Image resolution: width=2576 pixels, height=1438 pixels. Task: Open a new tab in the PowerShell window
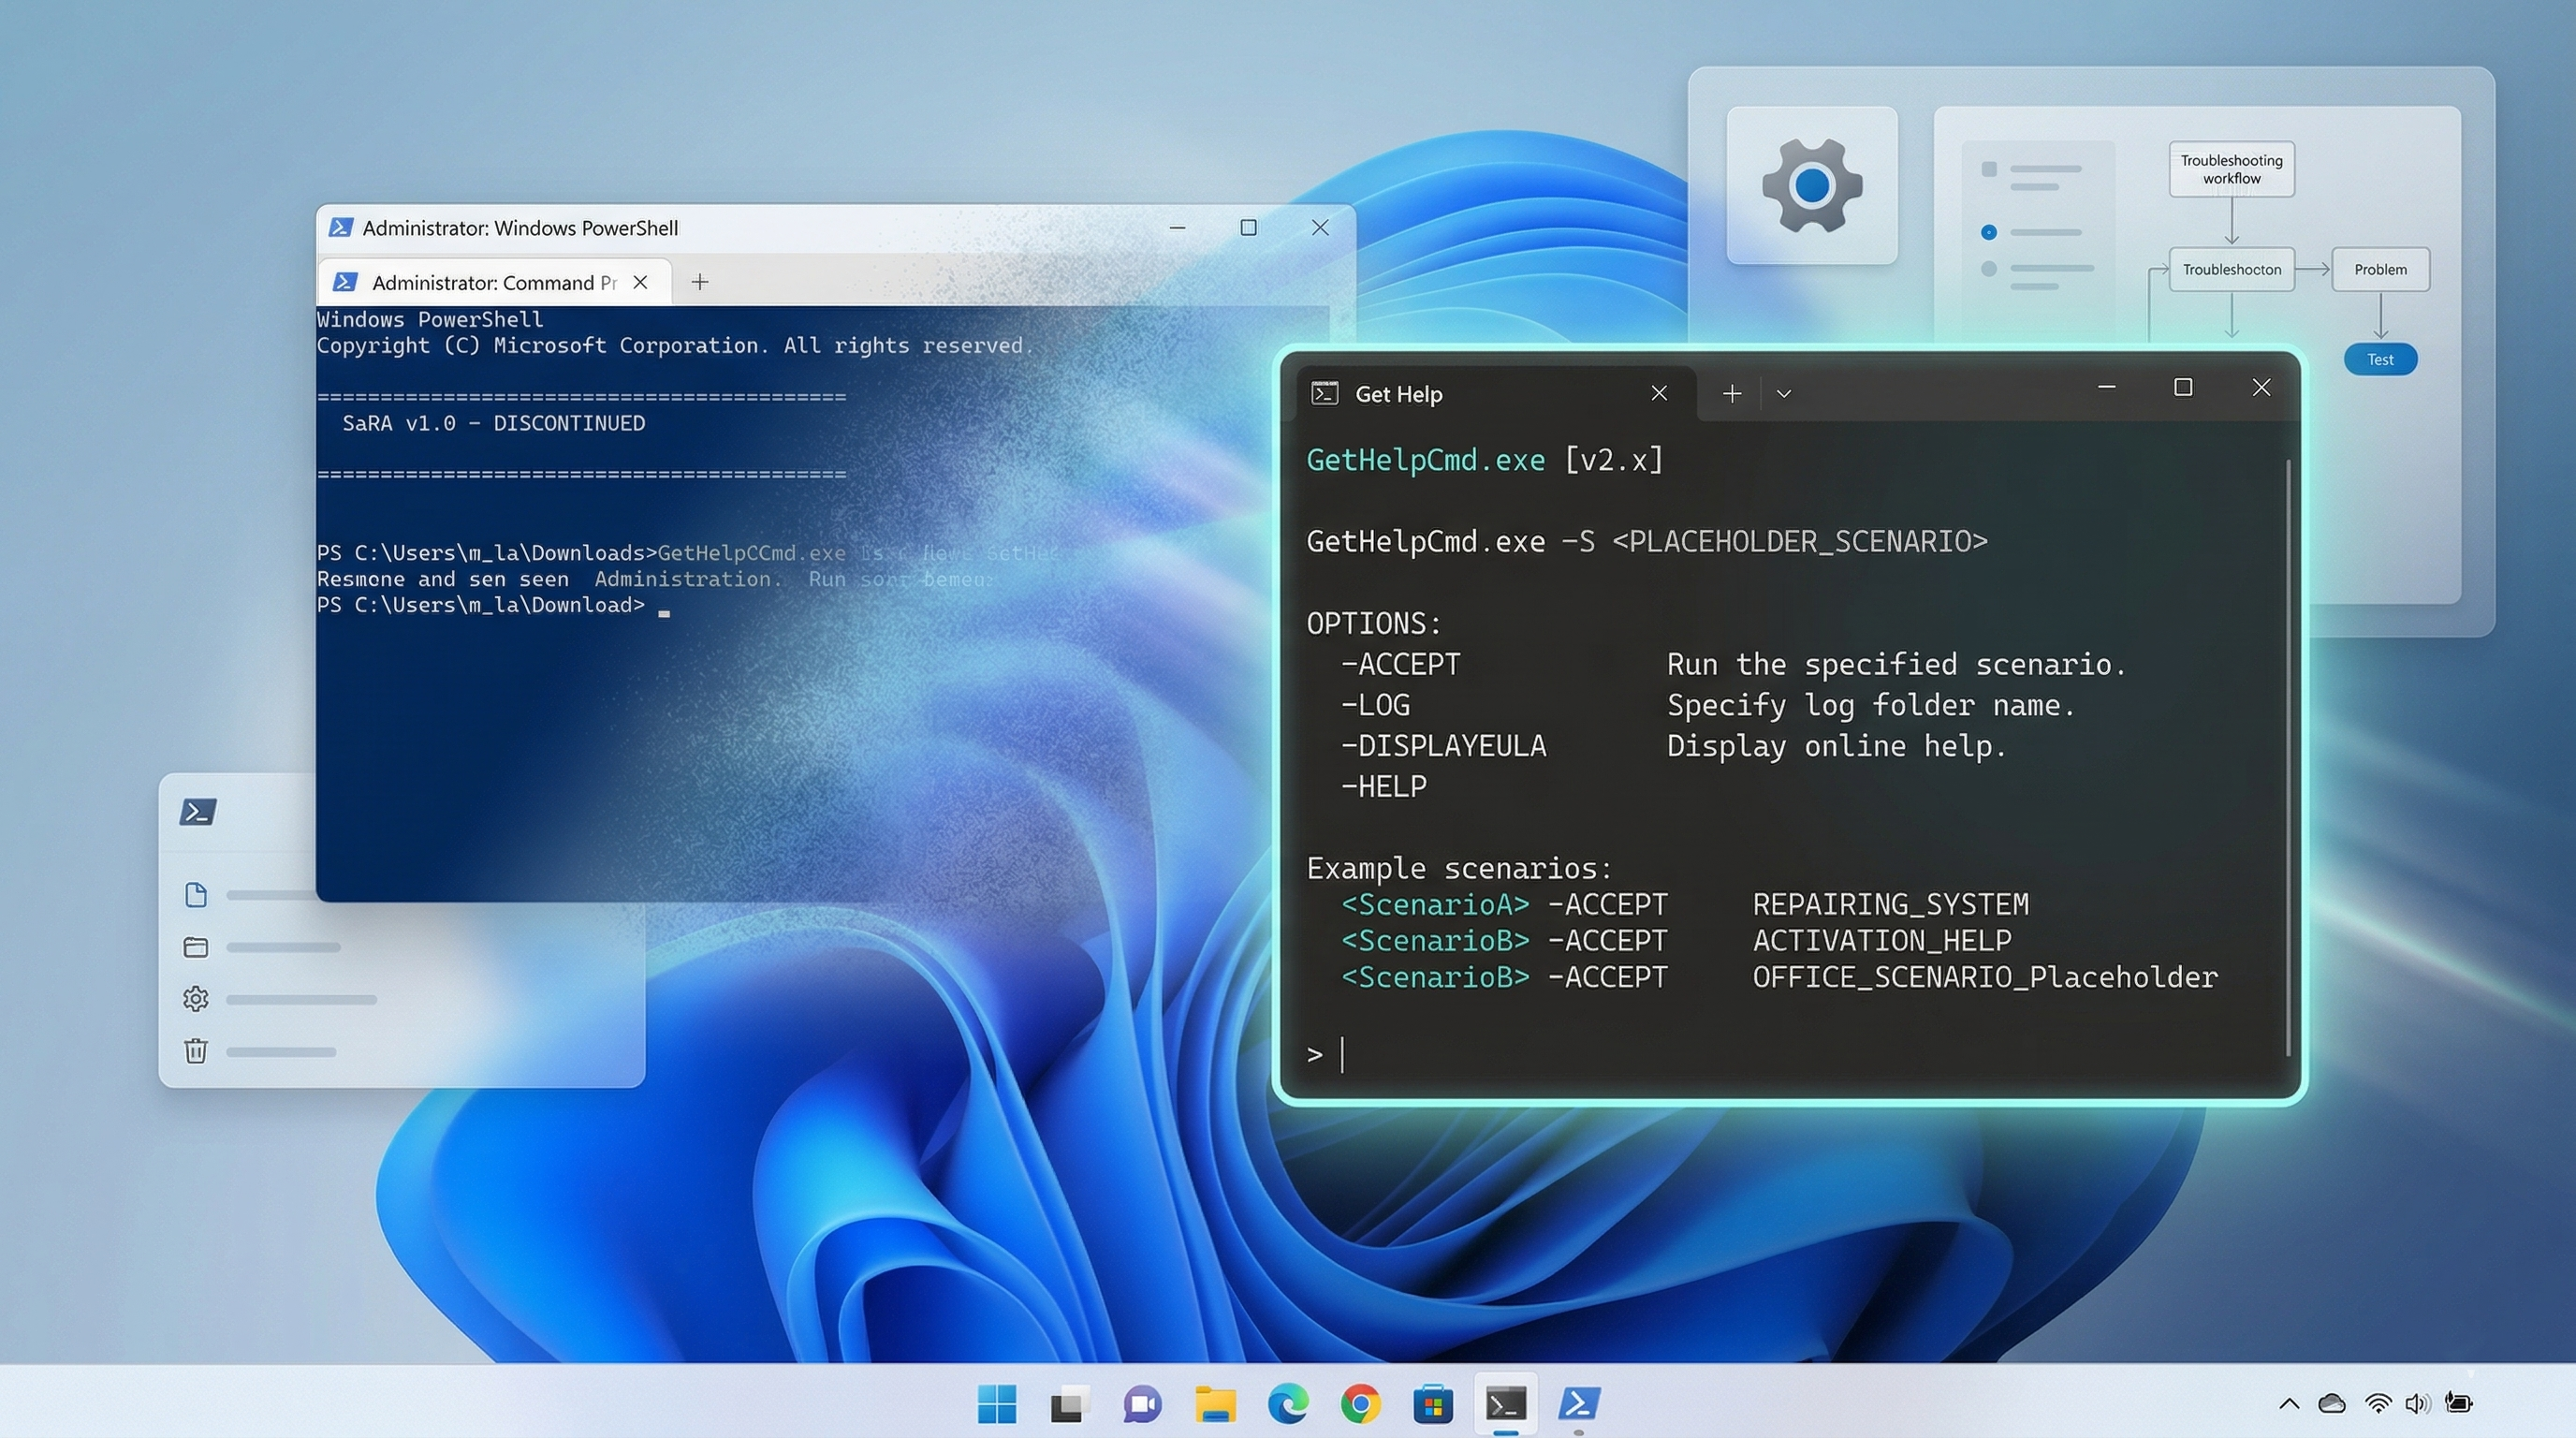(700, 282)
